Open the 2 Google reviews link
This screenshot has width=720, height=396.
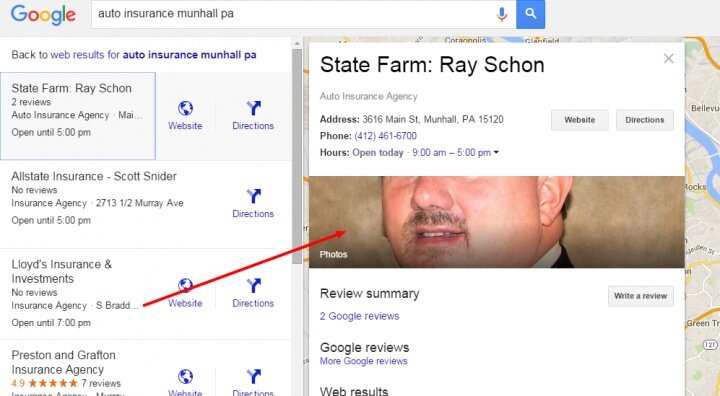[360, 316]
